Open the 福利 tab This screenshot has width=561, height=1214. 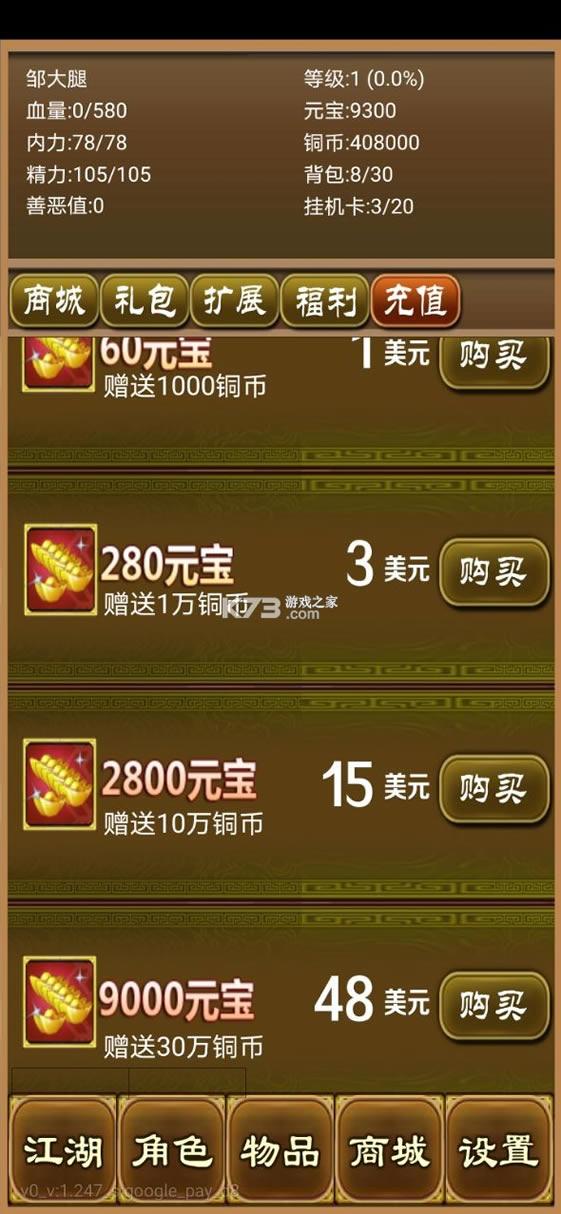325,300
